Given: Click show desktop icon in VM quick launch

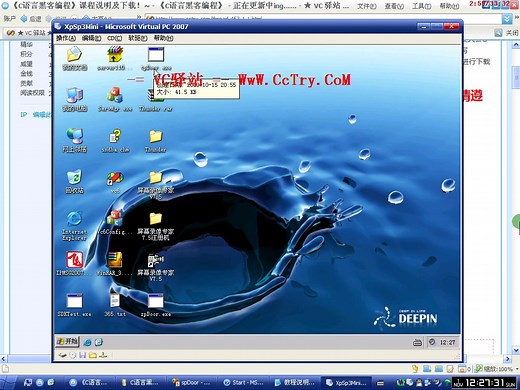Looking at the screenshot, I should click(x=99, y=342).
